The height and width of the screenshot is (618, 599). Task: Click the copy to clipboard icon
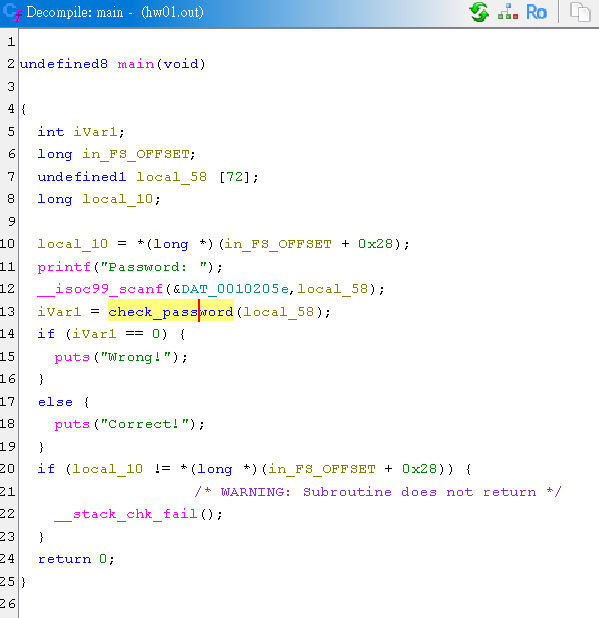[x=580, y=12]
